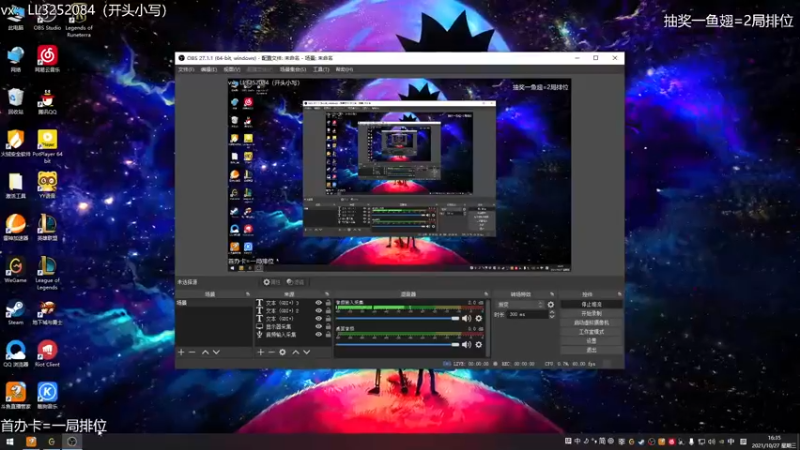Viewport: 800px width, 450px height.
Task: Remove selected source with the minus icon
Action: tap(271, 352)
